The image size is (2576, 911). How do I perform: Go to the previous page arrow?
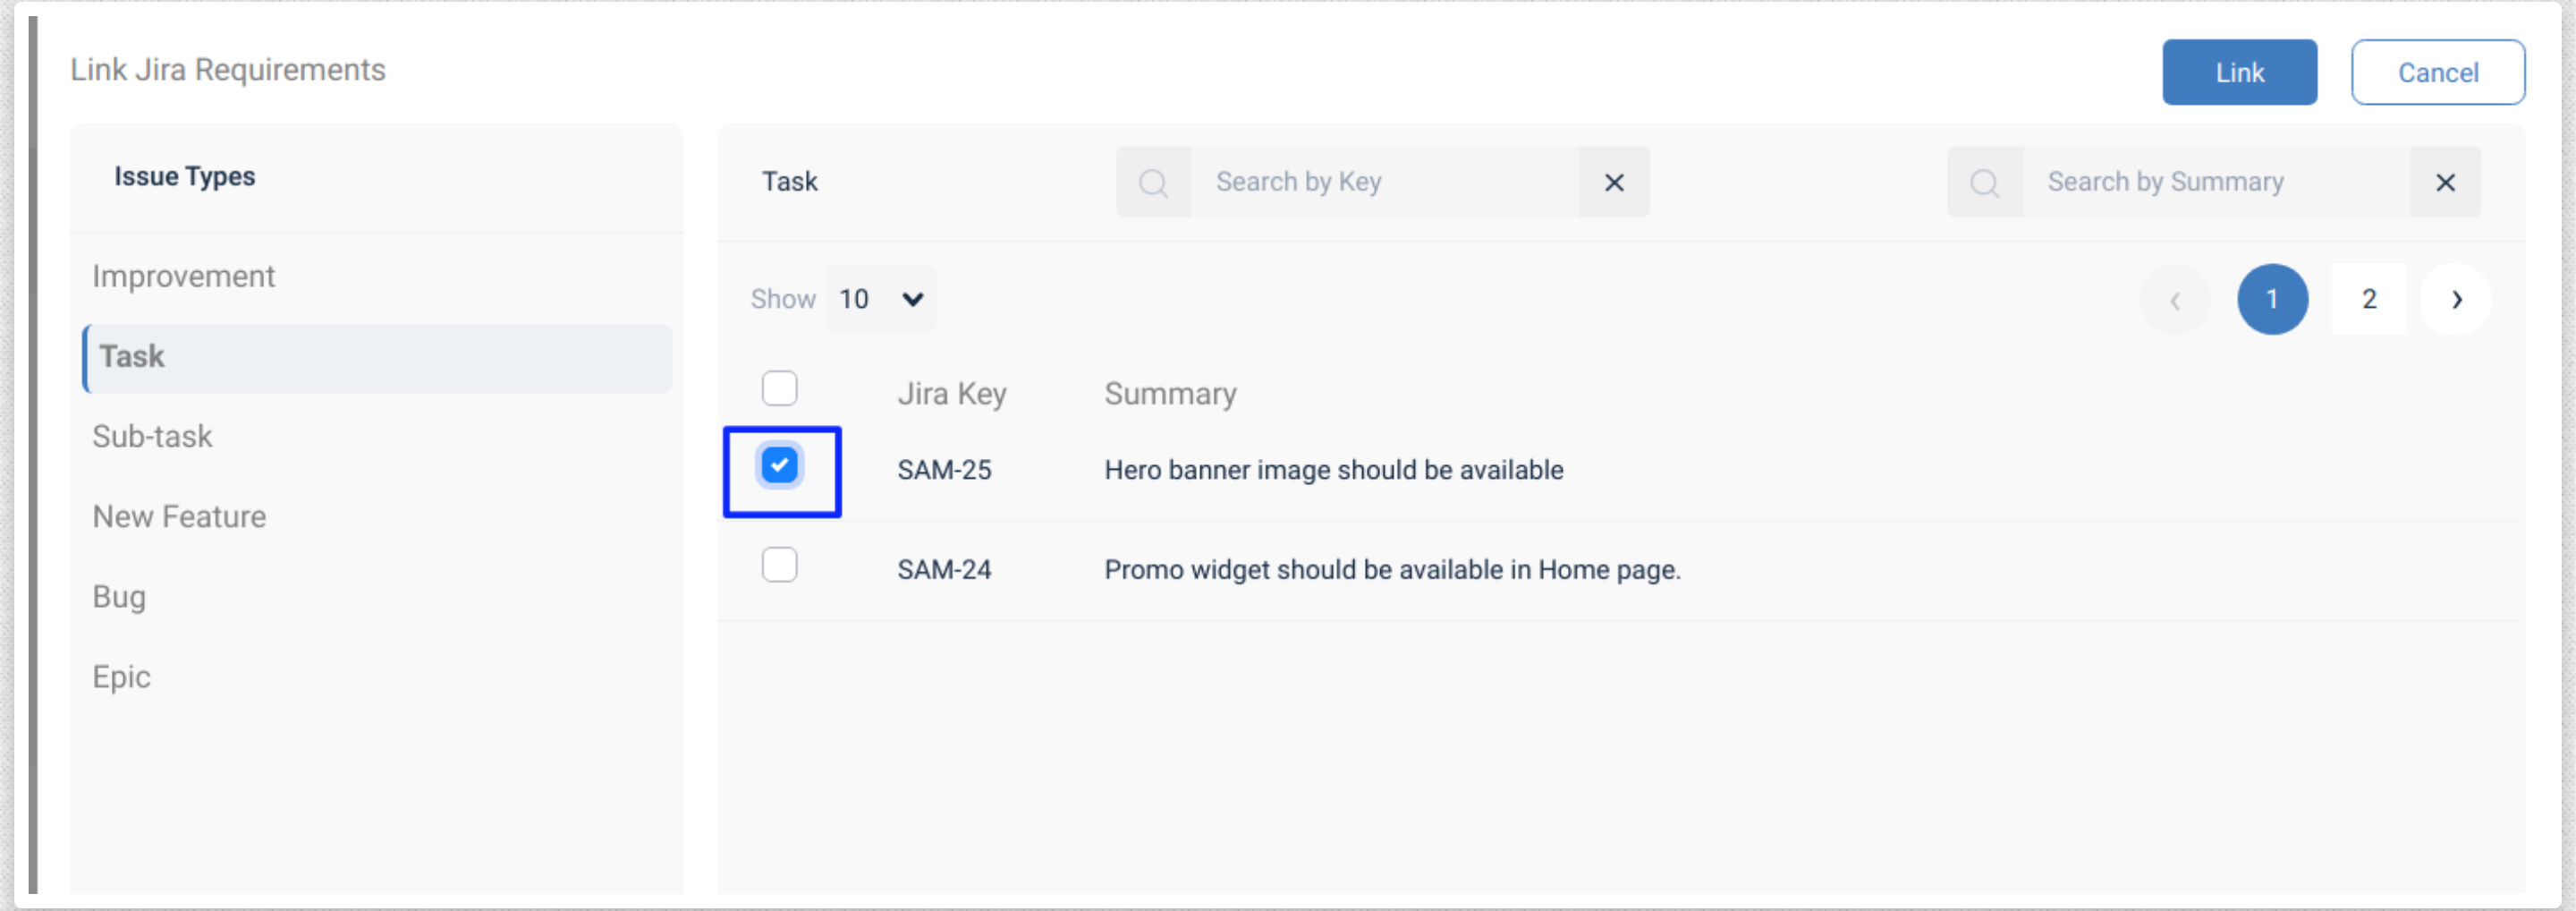click(x=2174, y=299)
